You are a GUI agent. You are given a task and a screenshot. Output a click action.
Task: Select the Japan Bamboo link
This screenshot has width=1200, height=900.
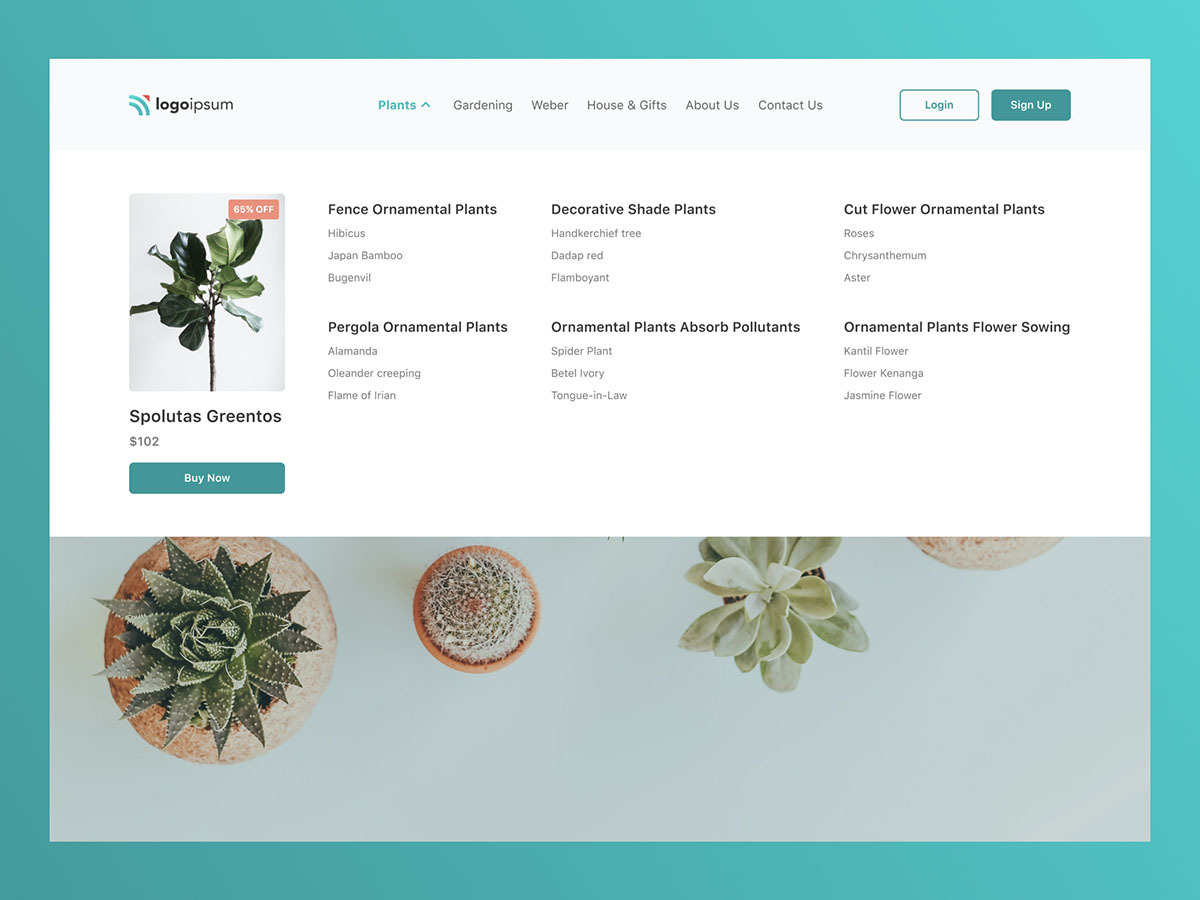click(x=365, y=256)
